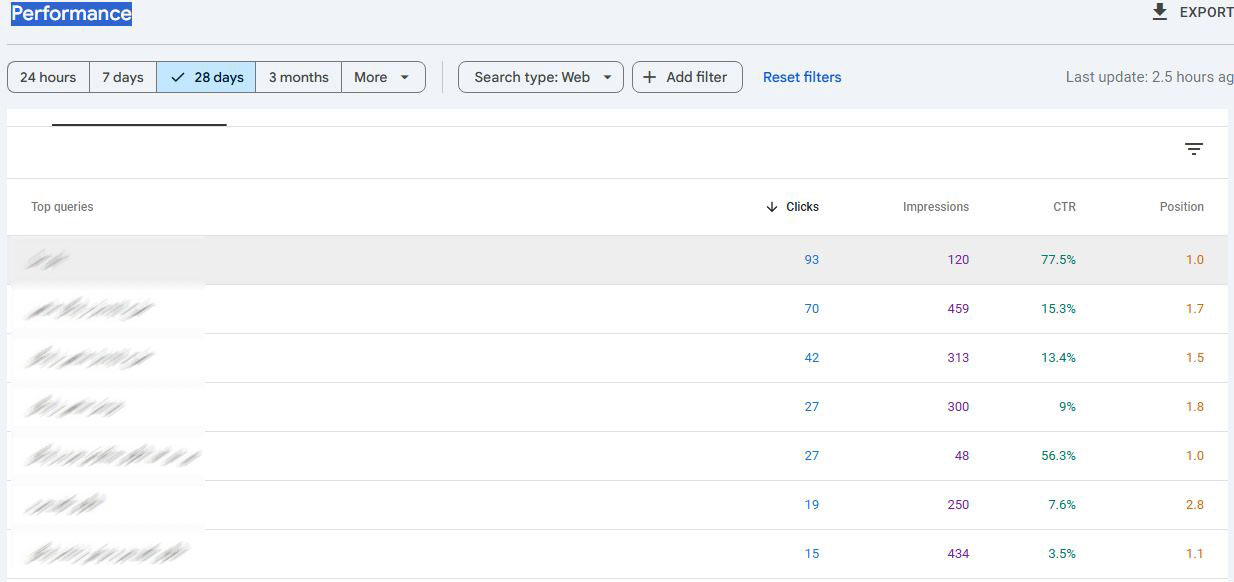This screenshot has height=582, width=1234.
Task: Click the top query row with 93 clicks
Action: (400, 260)
